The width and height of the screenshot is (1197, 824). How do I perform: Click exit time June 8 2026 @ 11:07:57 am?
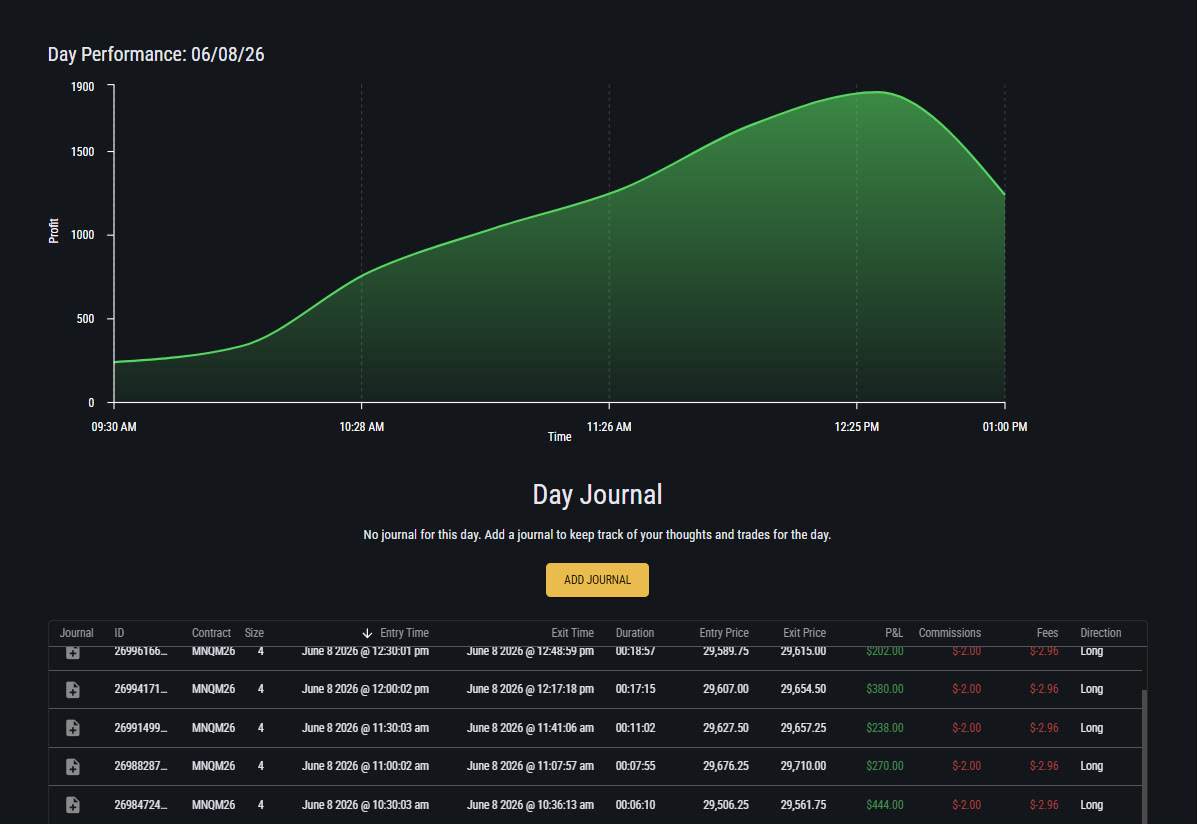pos(531,766)
